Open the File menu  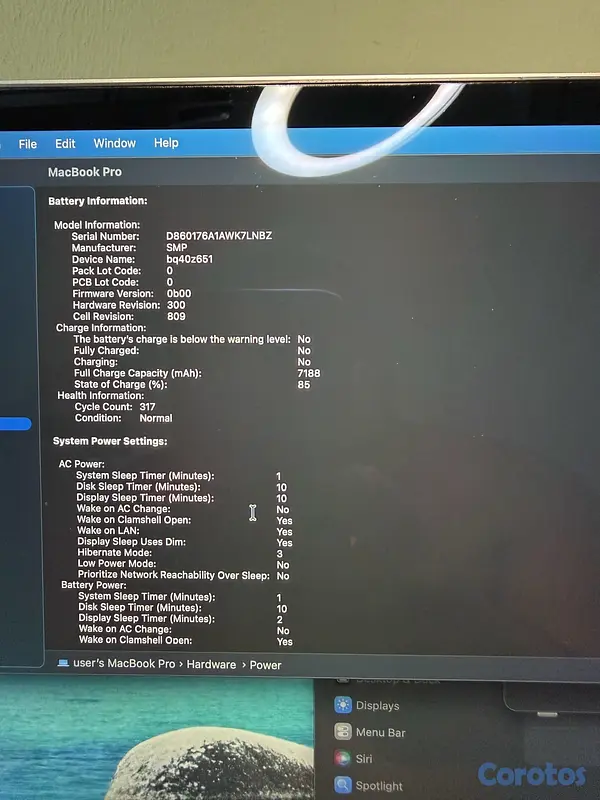click(x=28, y=144)
